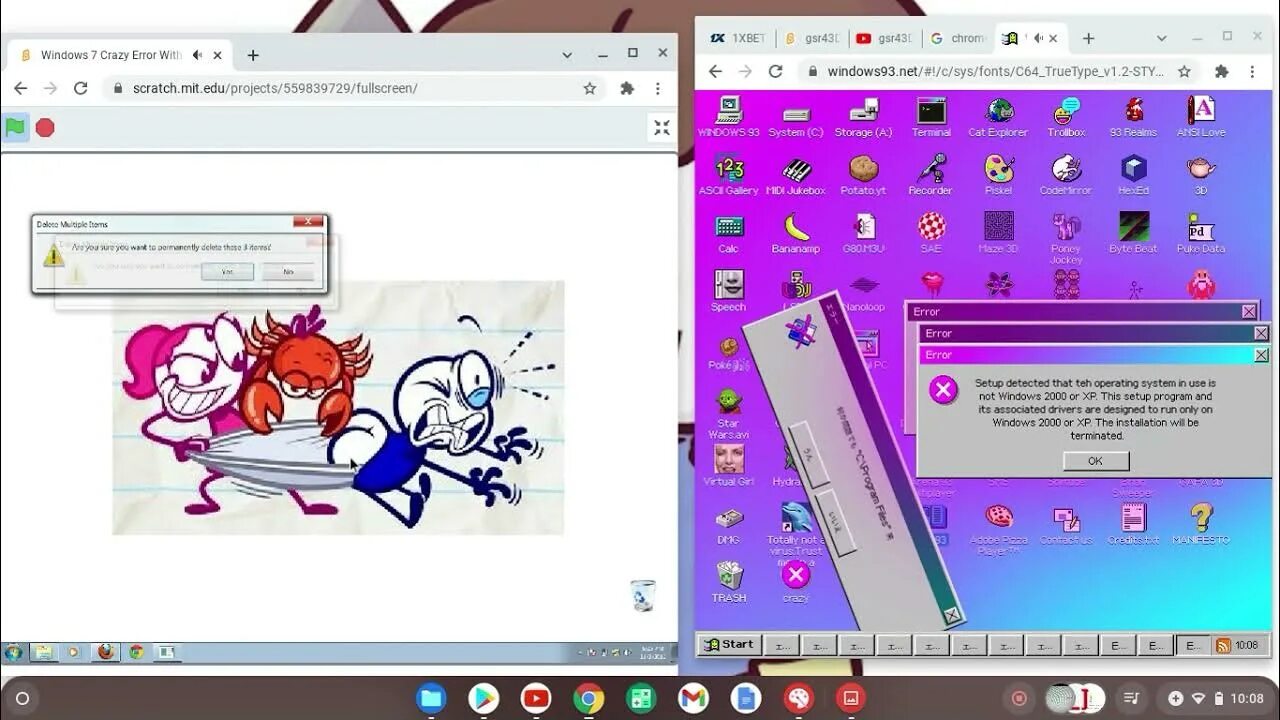Open SAE checkered ball icon
This screenshot has height=720, width=1280.
(931, 234)
